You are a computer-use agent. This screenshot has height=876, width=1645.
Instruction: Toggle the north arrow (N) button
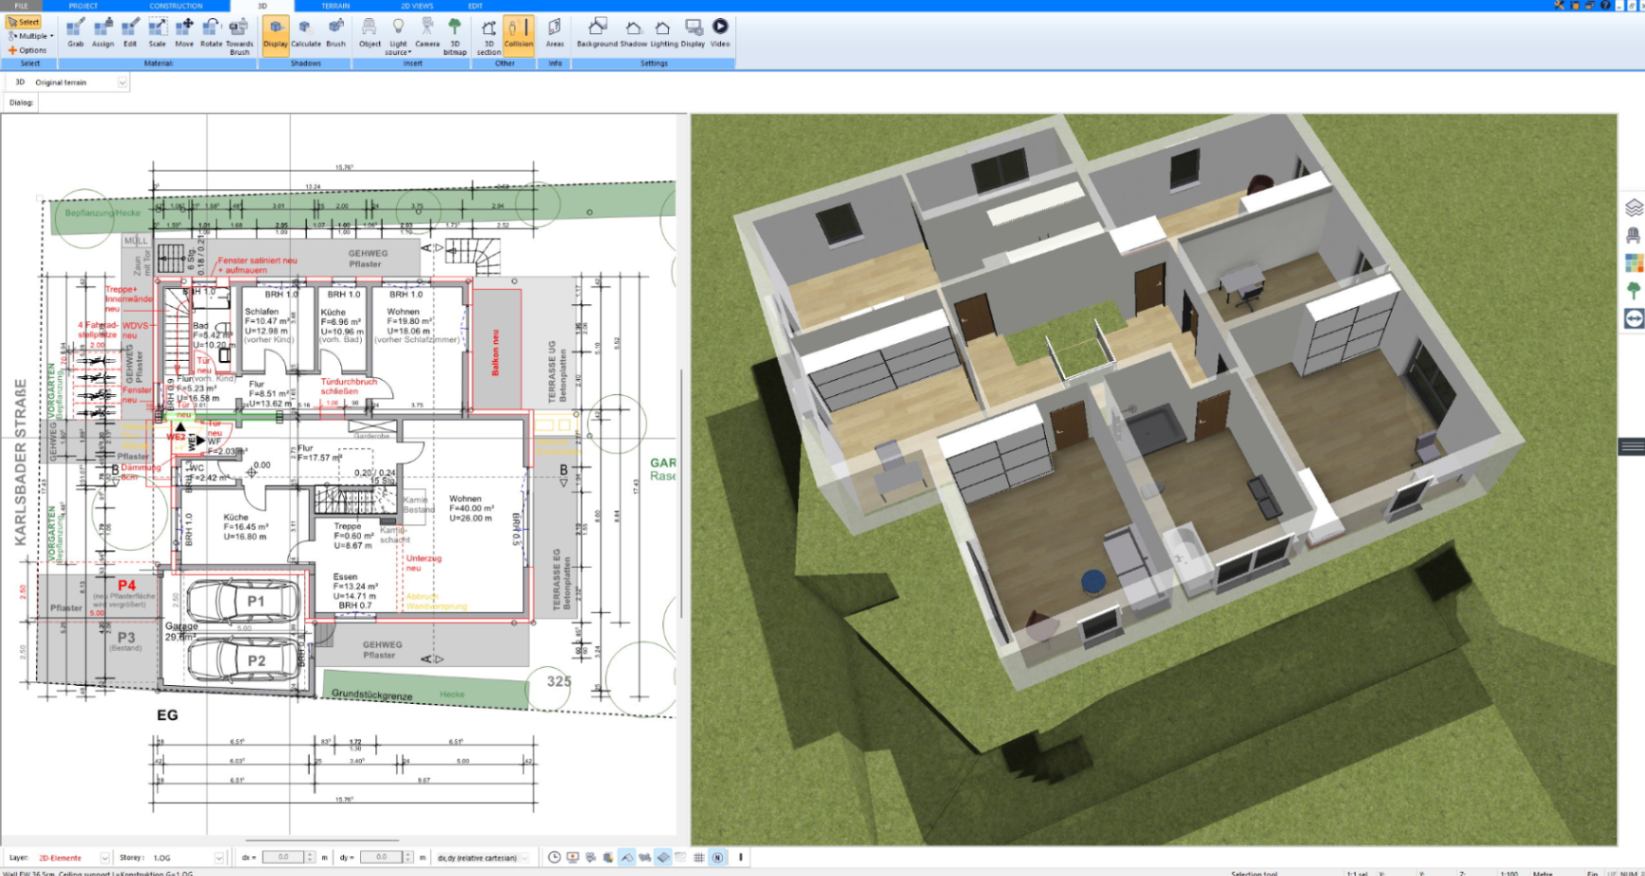click(x=717, y=857)
